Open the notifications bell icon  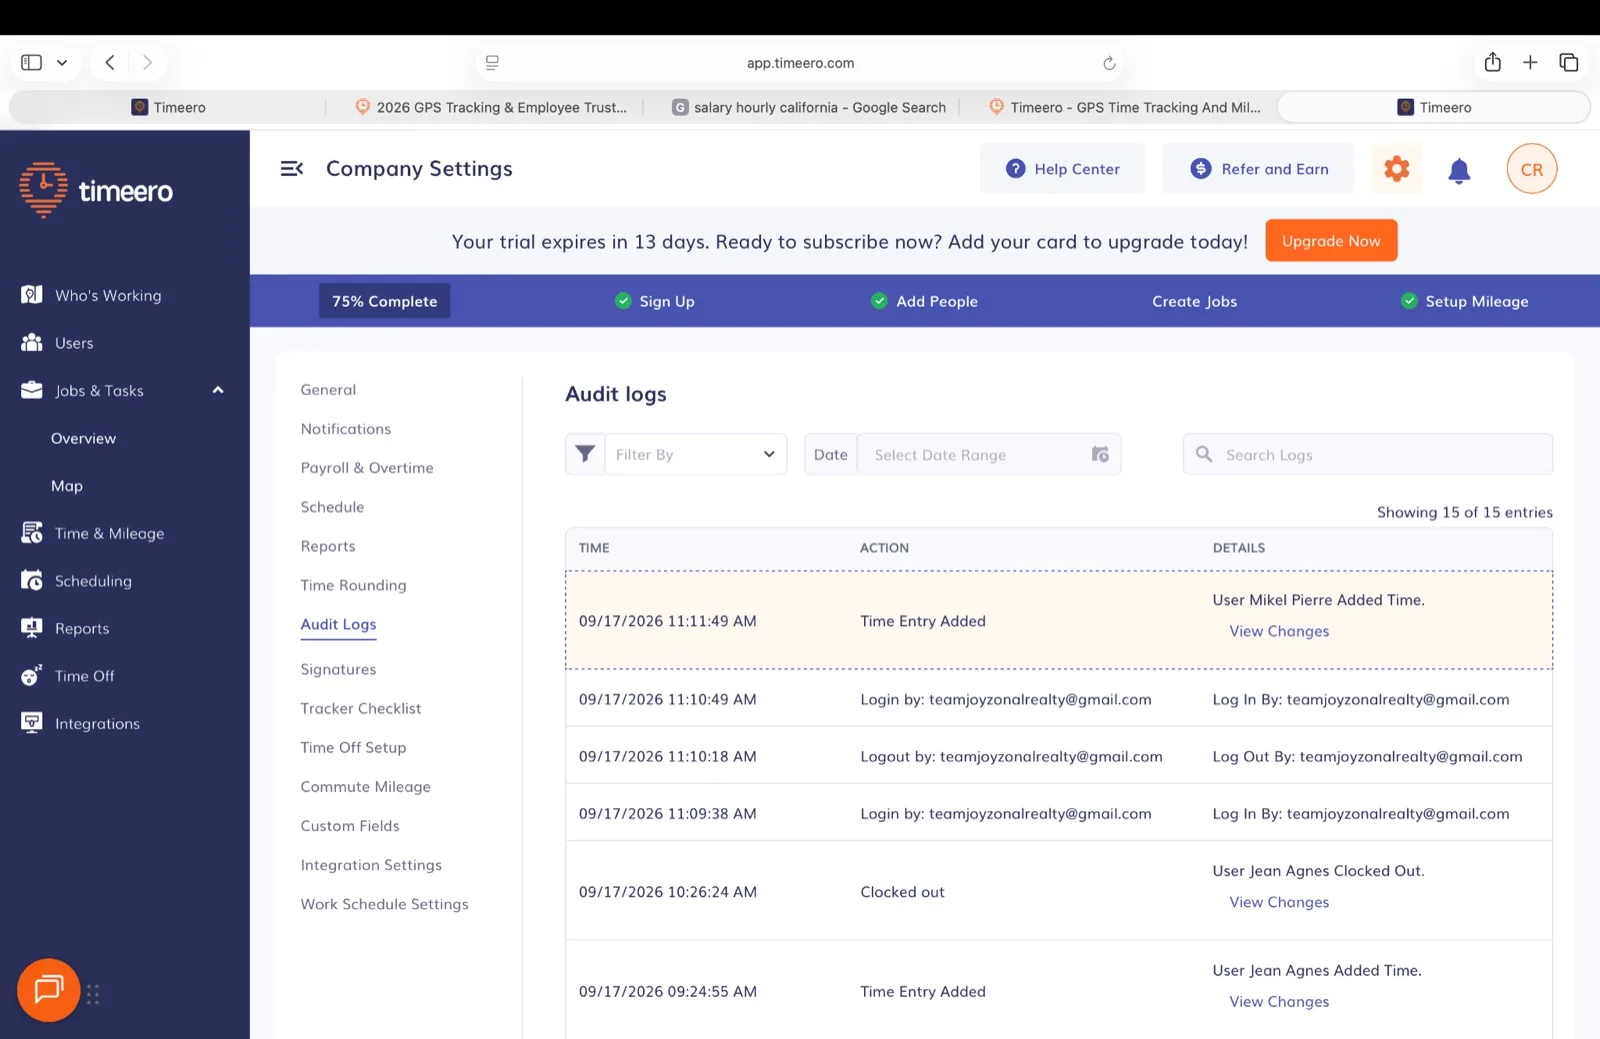pos(1459,170)
